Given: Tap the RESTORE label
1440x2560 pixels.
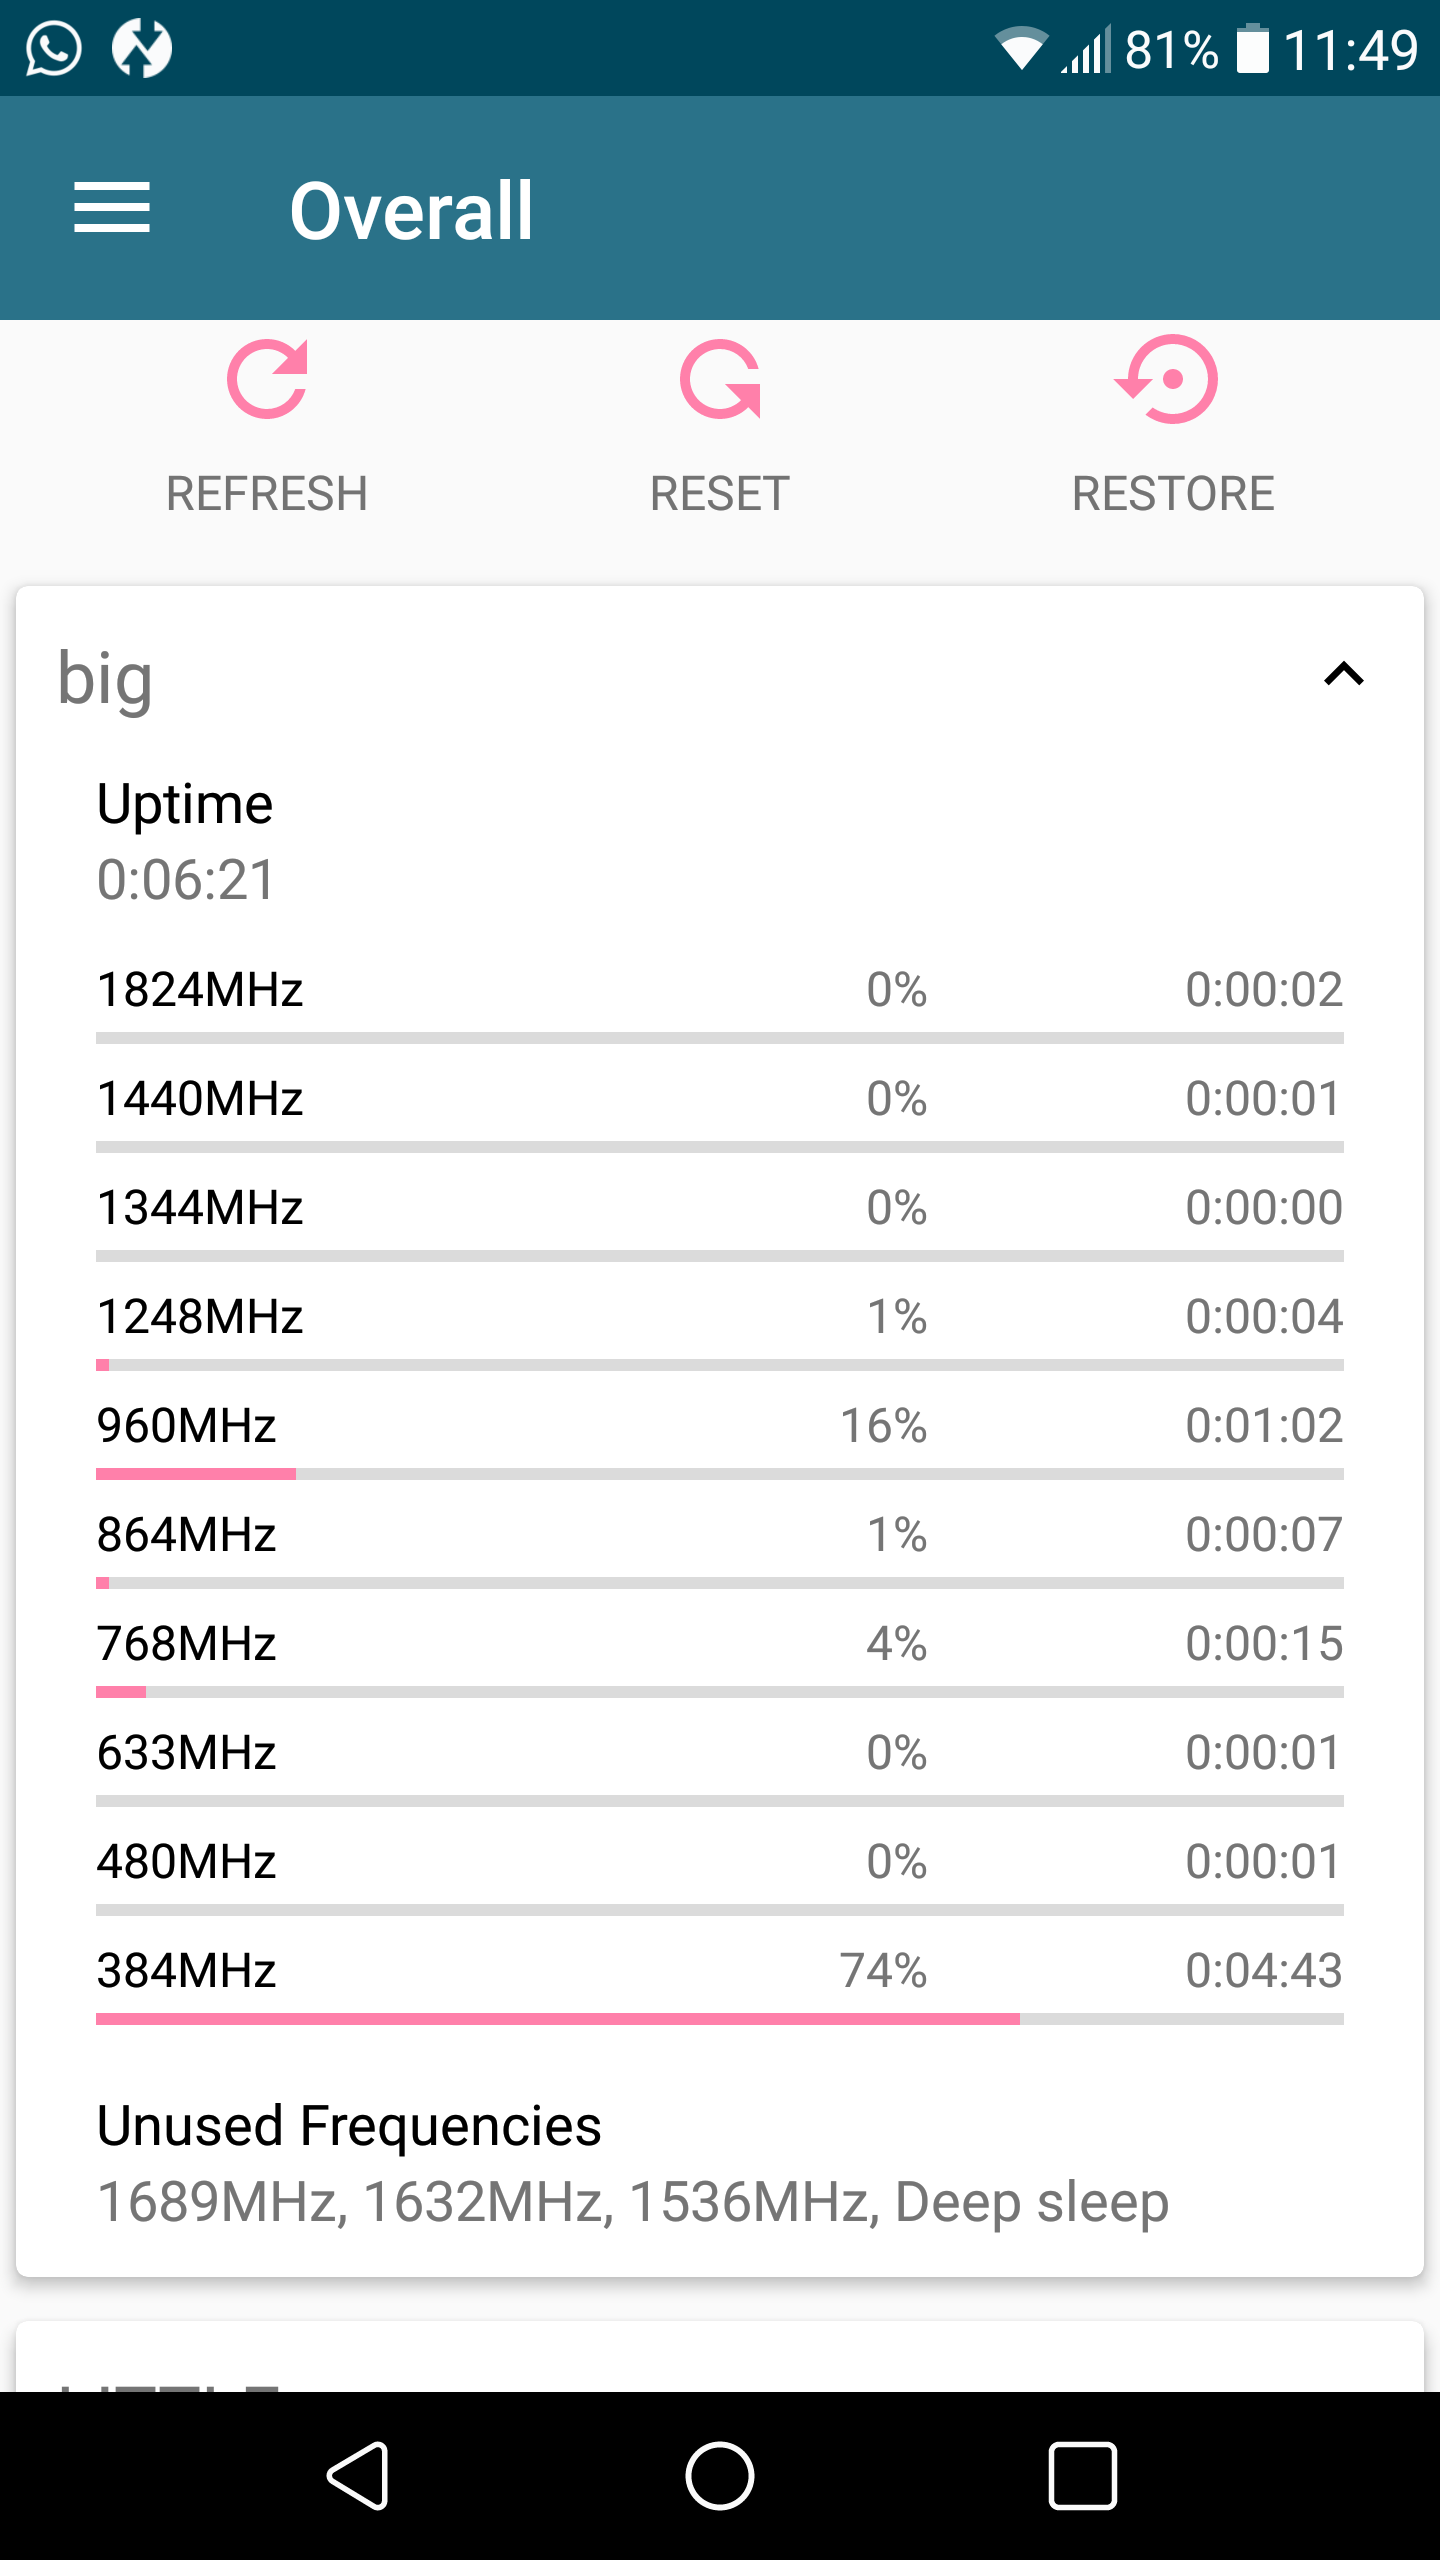Looking at the screenshot, I should 1173,494.
